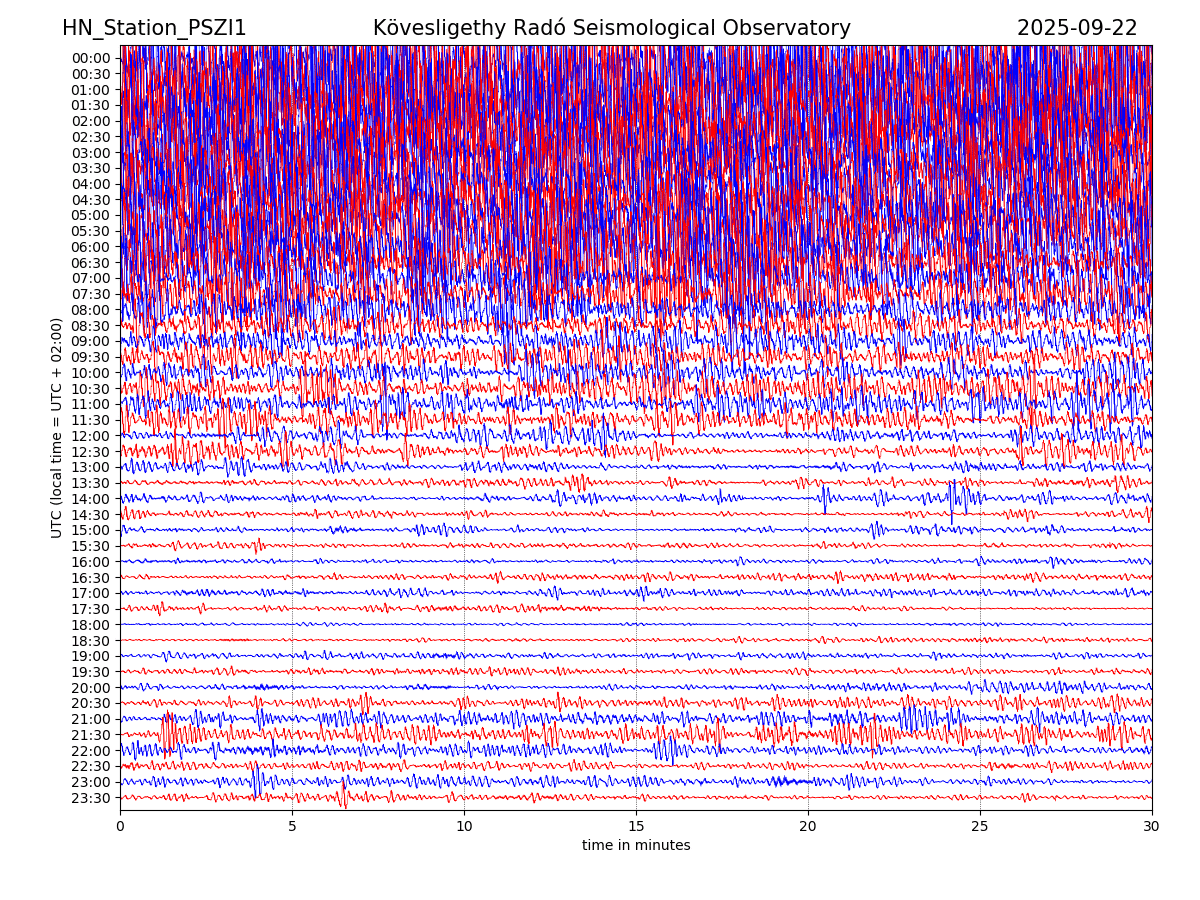Select the 00:00 trace time label
1200x900 pixels.
pos(90,58)
